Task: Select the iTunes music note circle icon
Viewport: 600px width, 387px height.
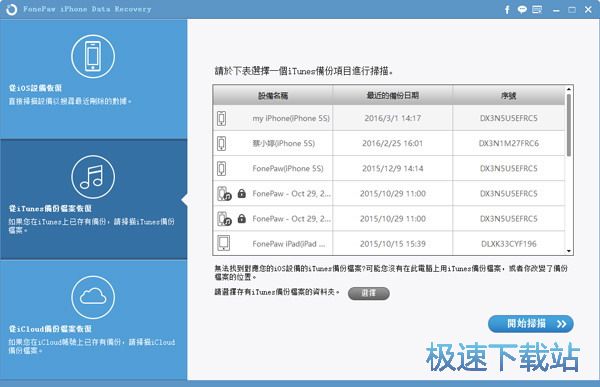Action: (x=93, y=177)
